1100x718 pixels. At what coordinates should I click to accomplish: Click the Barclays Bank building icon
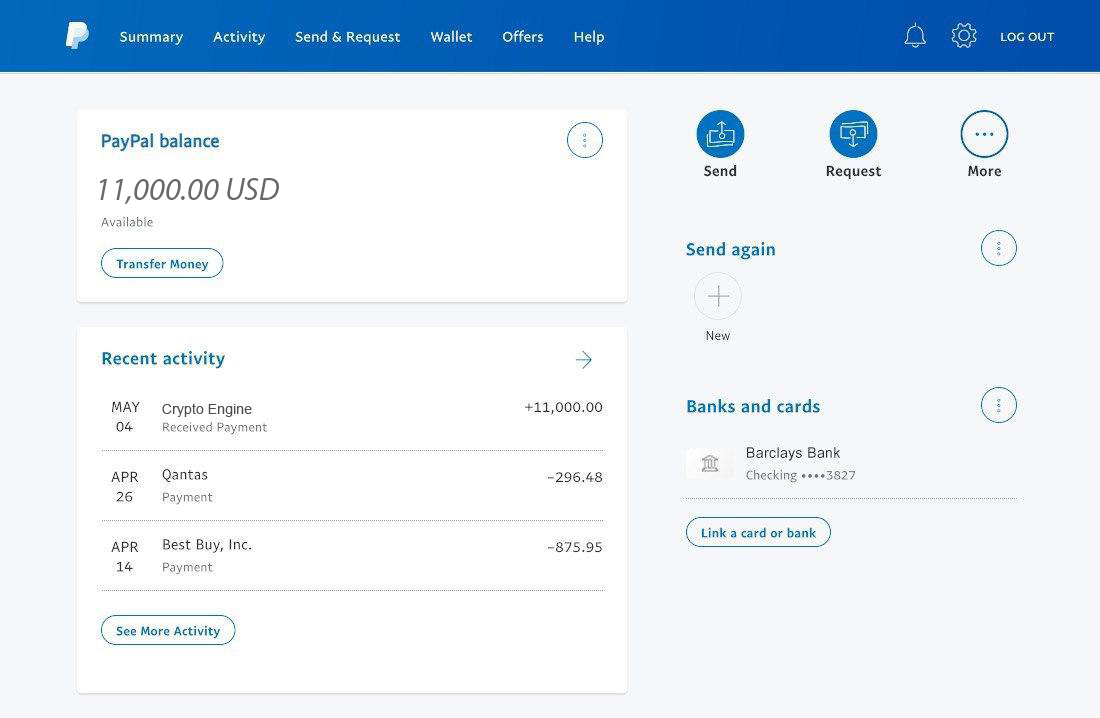pyautogui.click(x=710, y=463)
